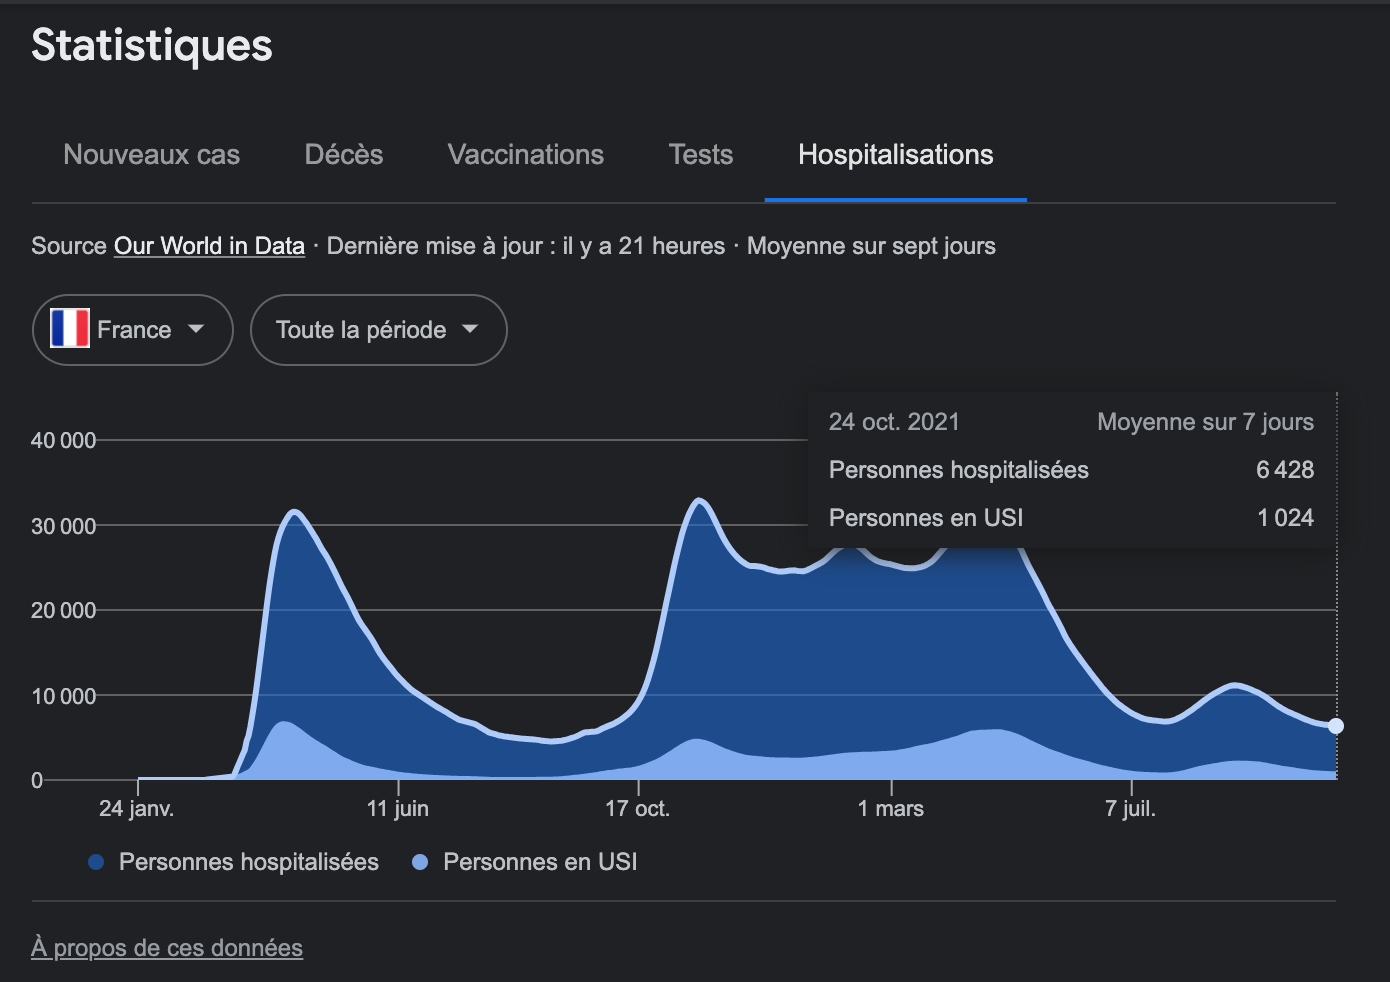Click the French flag icon
Viewport: 1390px width, 982px height.
pos(70,329)
